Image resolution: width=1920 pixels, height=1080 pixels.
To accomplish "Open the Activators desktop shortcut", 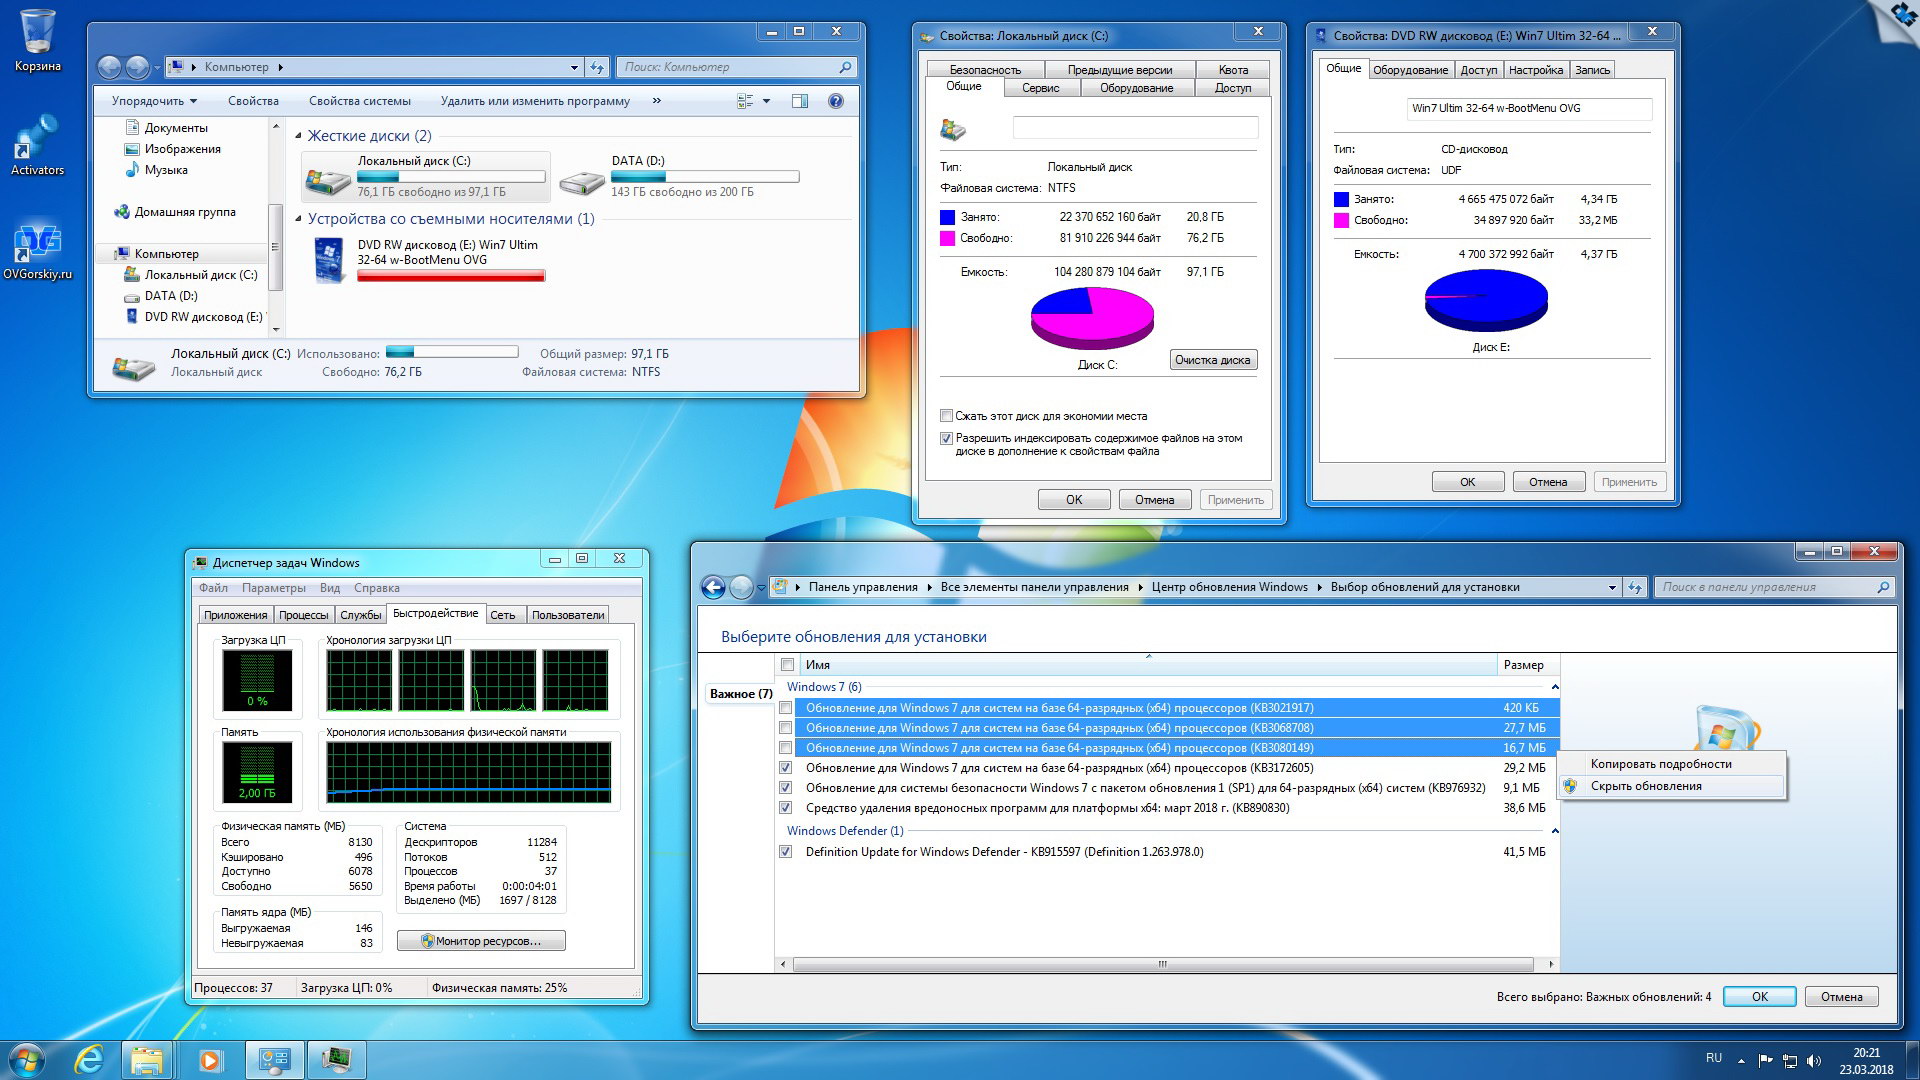I will [37, 145].
